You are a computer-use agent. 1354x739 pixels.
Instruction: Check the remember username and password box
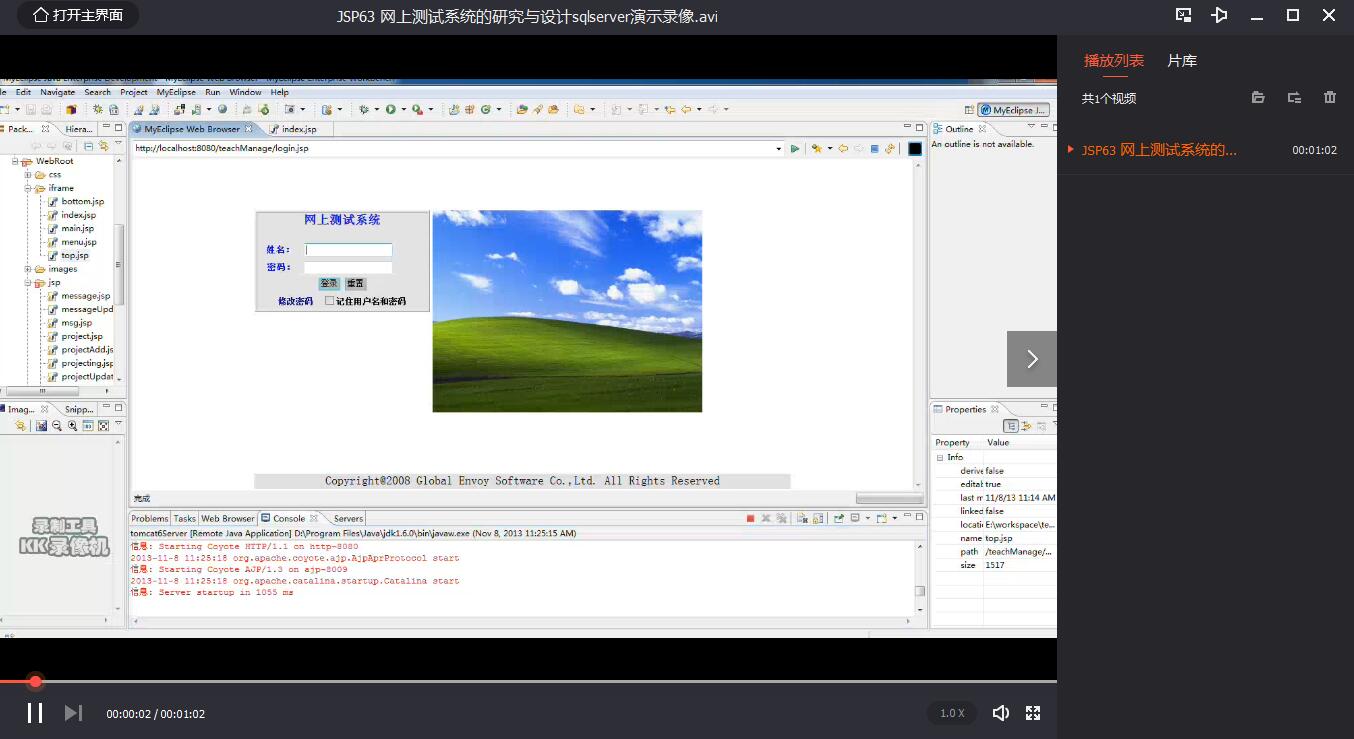(330, 301)
